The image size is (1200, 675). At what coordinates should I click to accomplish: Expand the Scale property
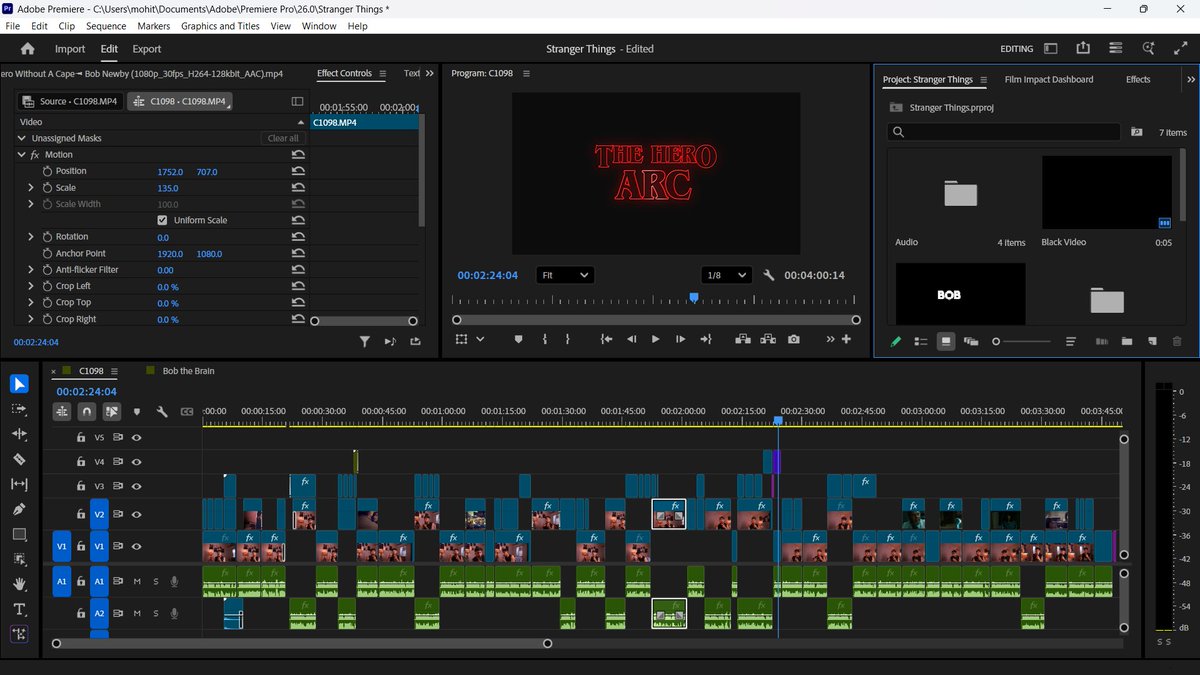coord(31,187)
